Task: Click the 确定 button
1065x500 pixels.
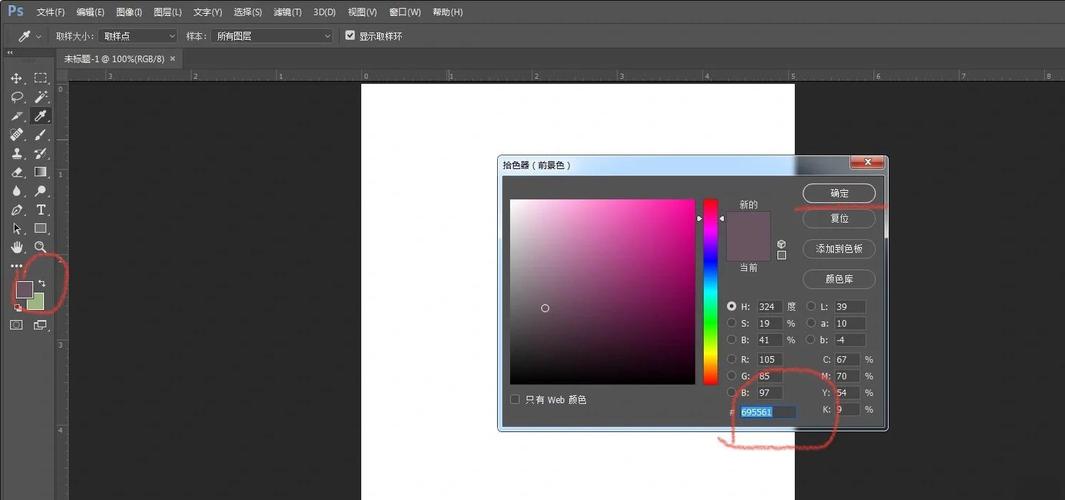Action: click(839, 193)
